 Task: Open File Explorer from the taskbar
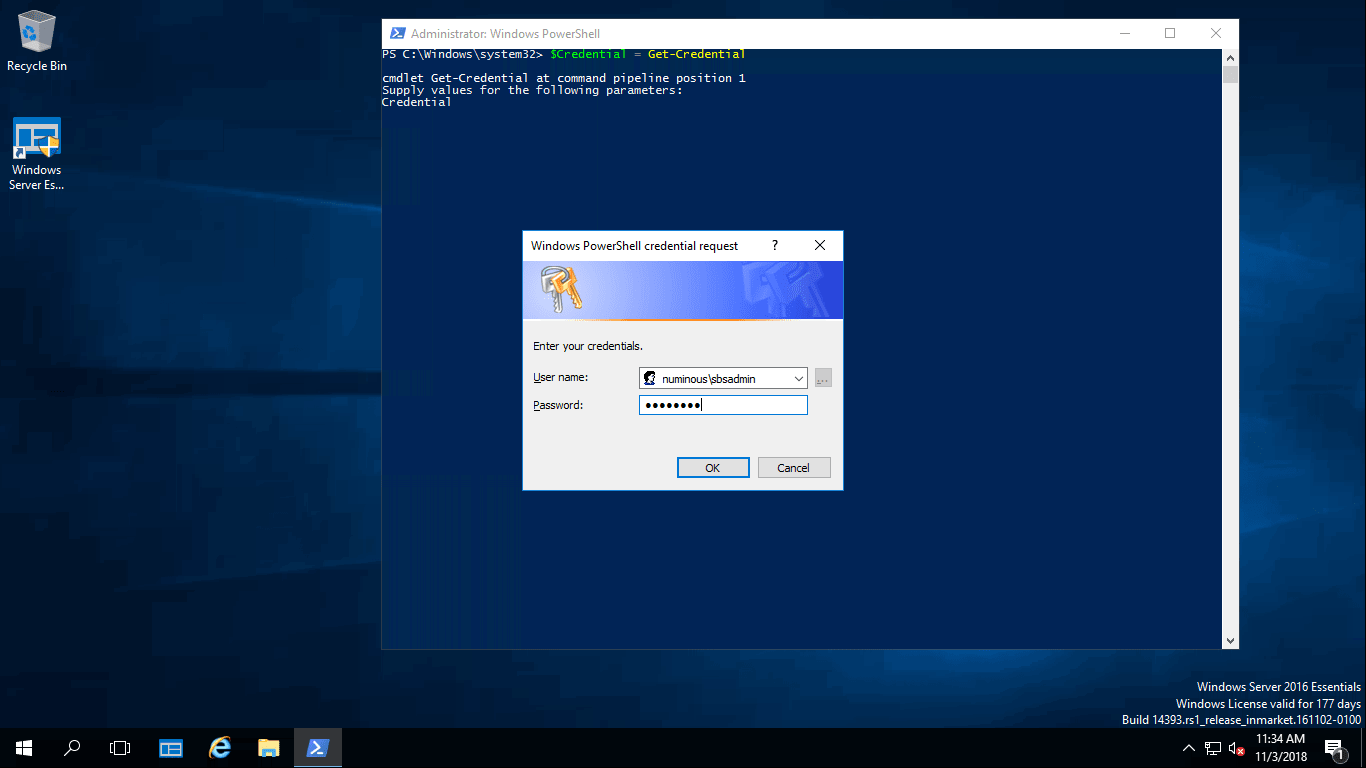click(x=268, y=748)
